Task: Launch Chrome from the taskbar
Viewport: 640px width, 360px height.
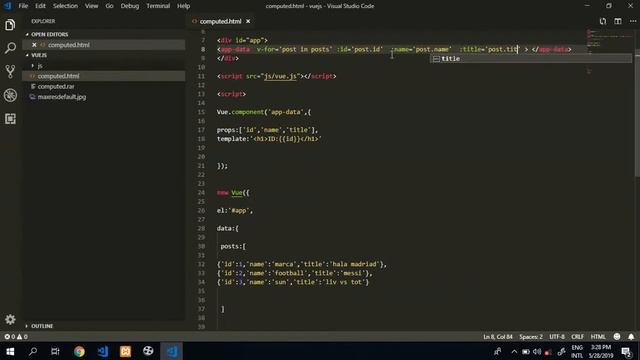Action: tap(79, 351)
